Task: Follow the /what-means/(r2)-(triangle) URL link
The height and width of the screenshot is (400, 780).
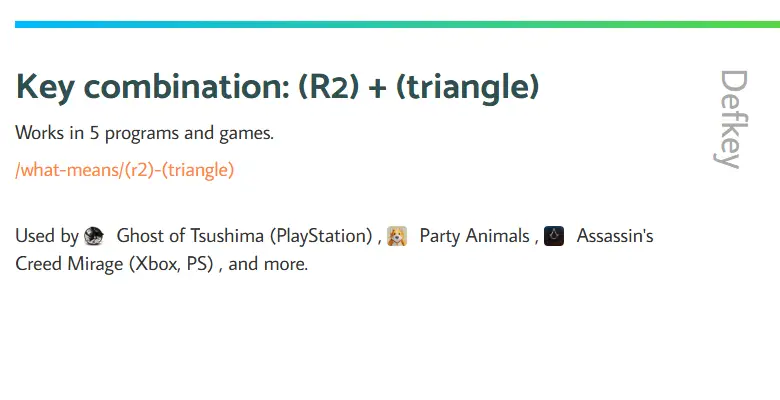Action: coord(124,170)
